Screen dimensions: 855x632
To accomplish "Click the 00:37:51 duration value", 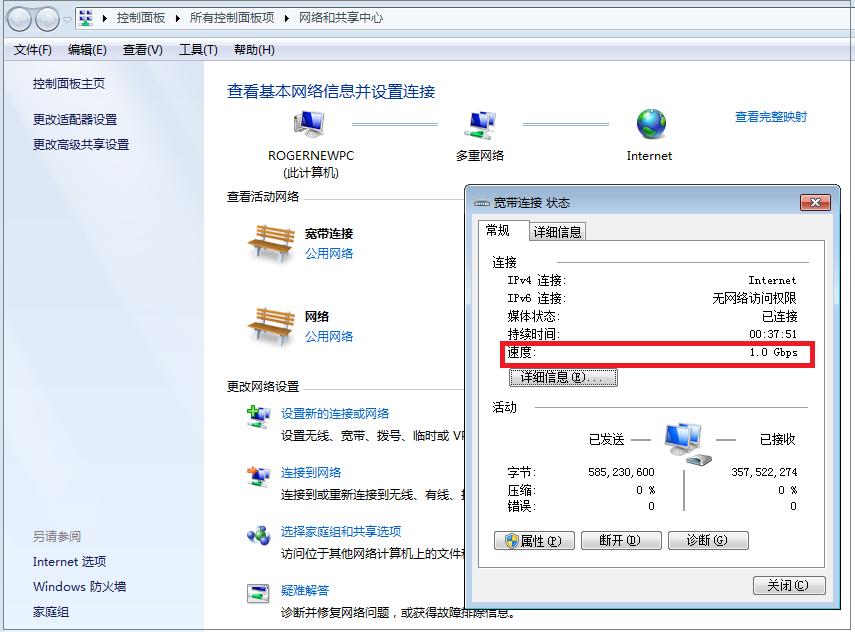I will 773,334.
